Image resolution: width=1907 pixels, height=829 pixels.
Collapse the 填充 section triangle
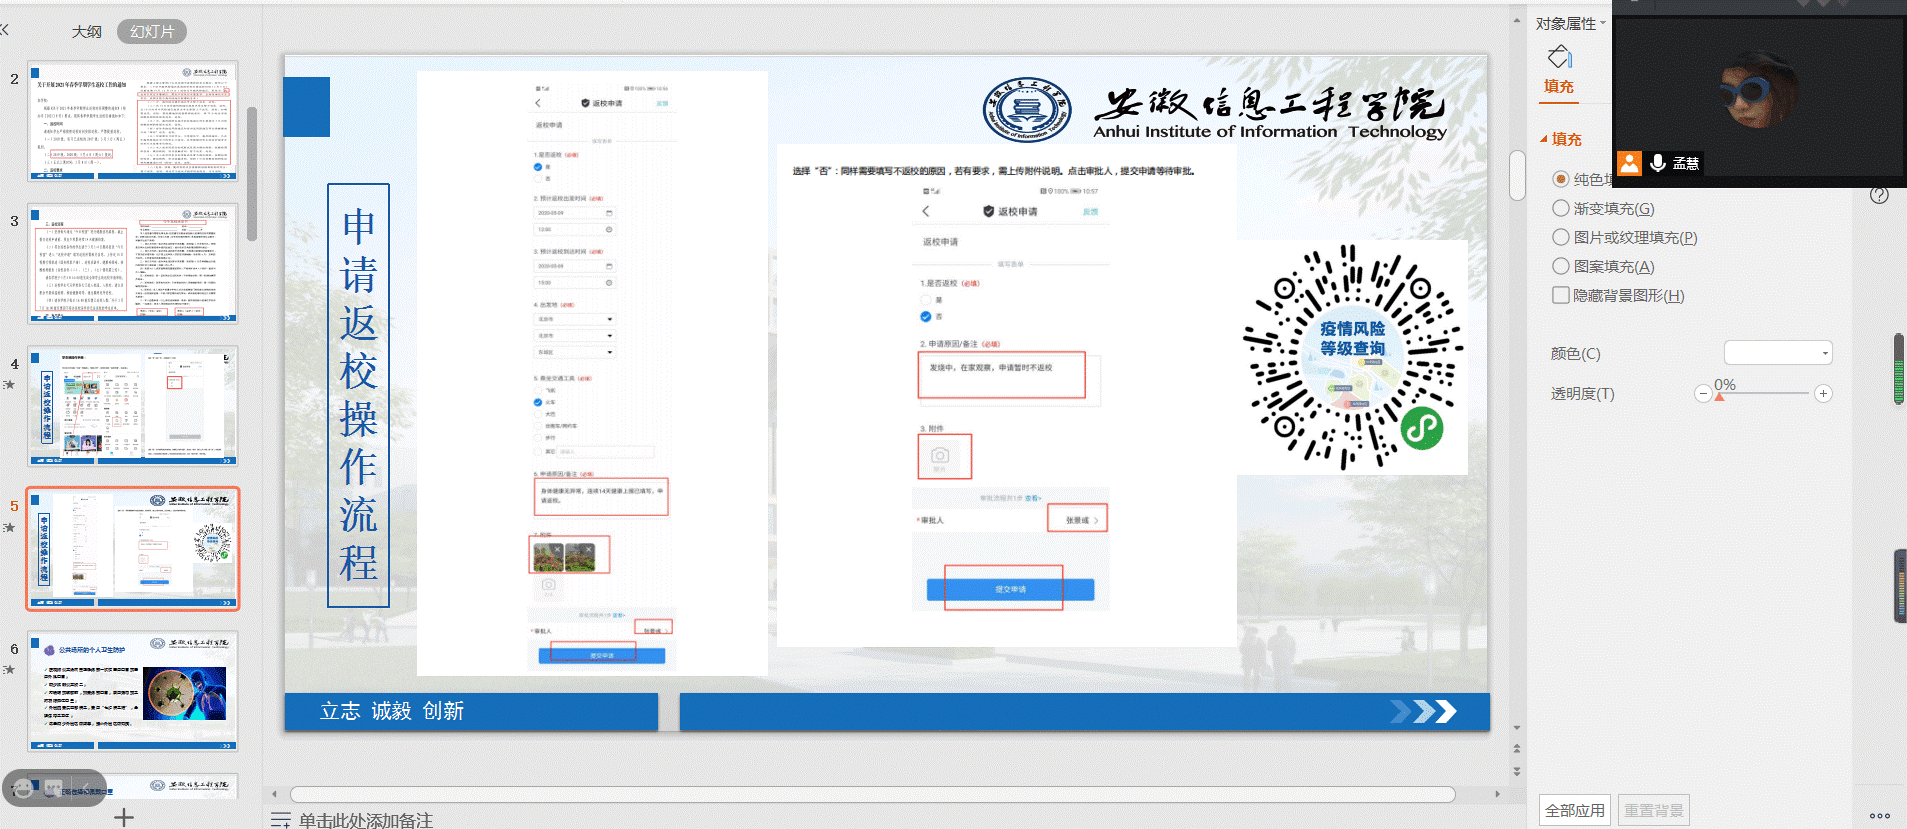pyautogui.click(x=1543, y=140)
